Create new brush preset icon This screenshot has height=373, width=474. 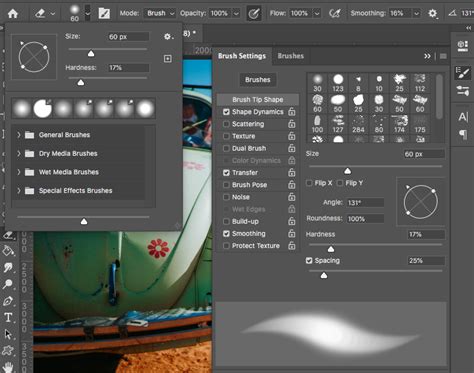click(x=168, y=59)
